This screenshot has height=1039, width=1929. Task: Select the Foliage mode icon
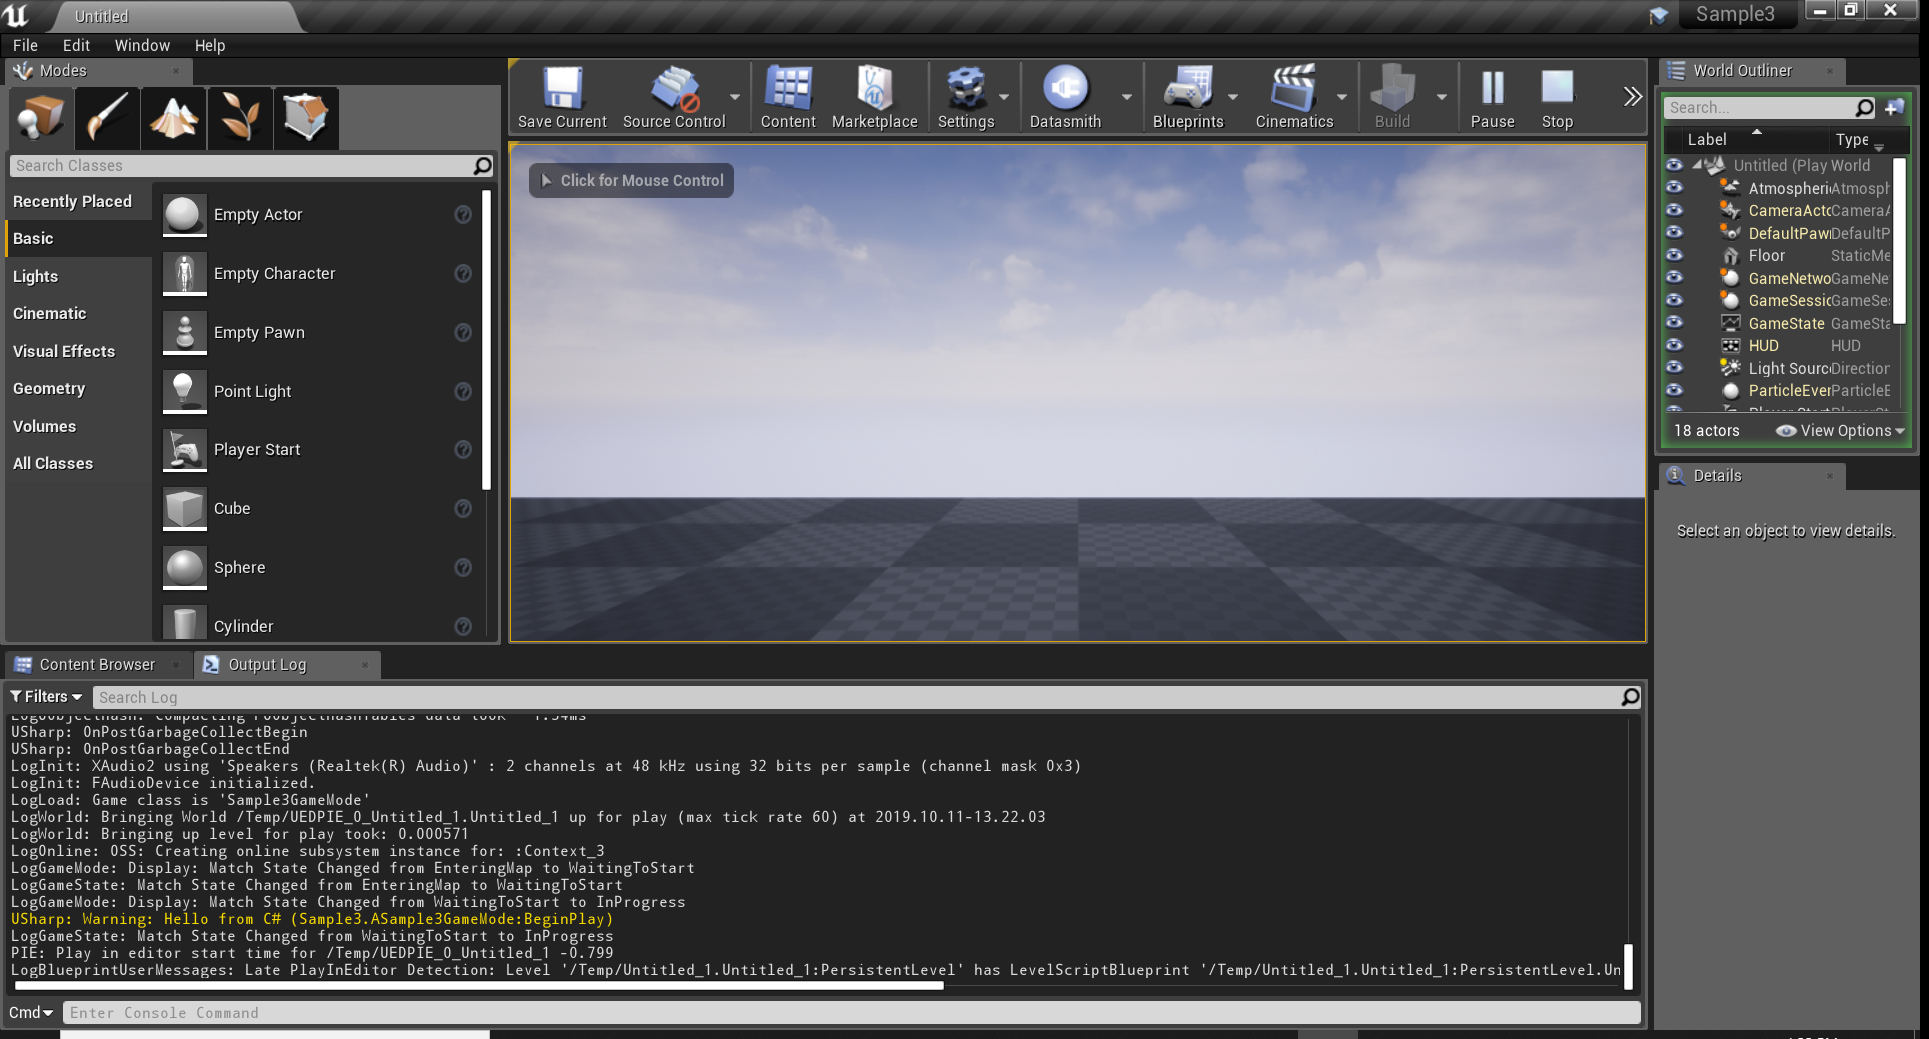tap(240, 118)
